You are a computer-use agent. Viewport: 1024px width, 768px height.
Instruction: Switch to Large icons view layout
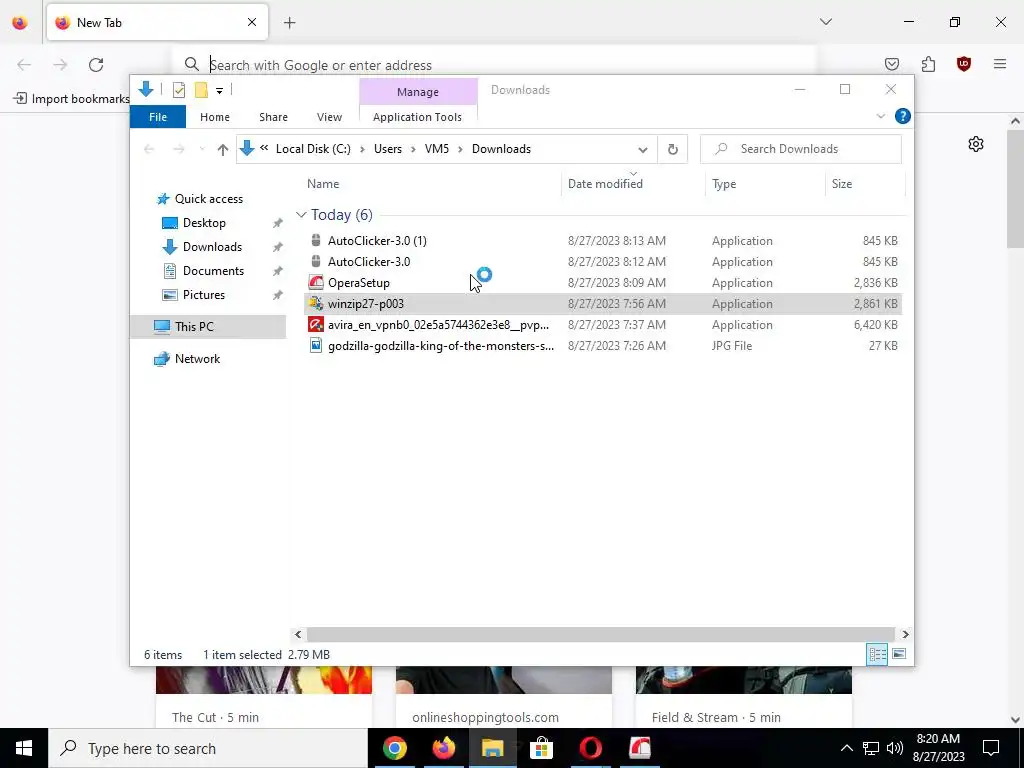pos(899,654)
